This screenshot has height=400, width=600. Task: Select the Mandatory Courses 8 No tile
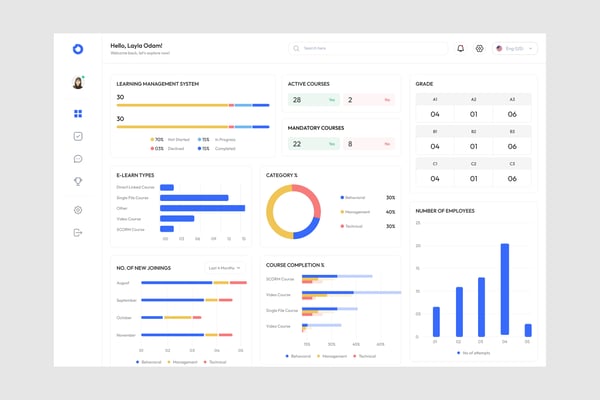click(x=369, y=144)
